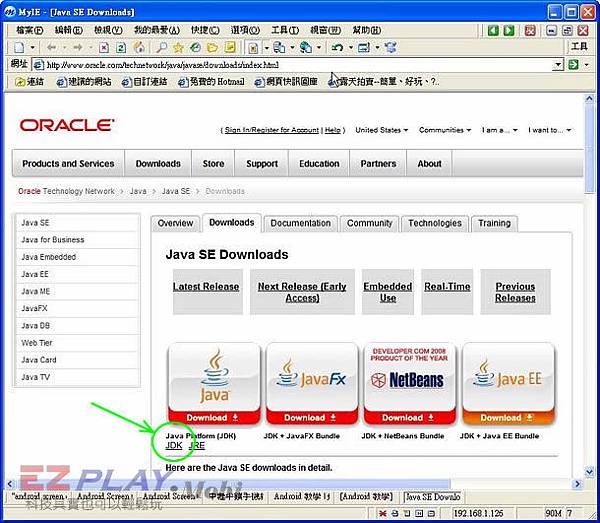The width and height of the screenshot is (600, 523).
Task: Click the Forward arrow toolbar icon
Action: [x=78, y=47]
